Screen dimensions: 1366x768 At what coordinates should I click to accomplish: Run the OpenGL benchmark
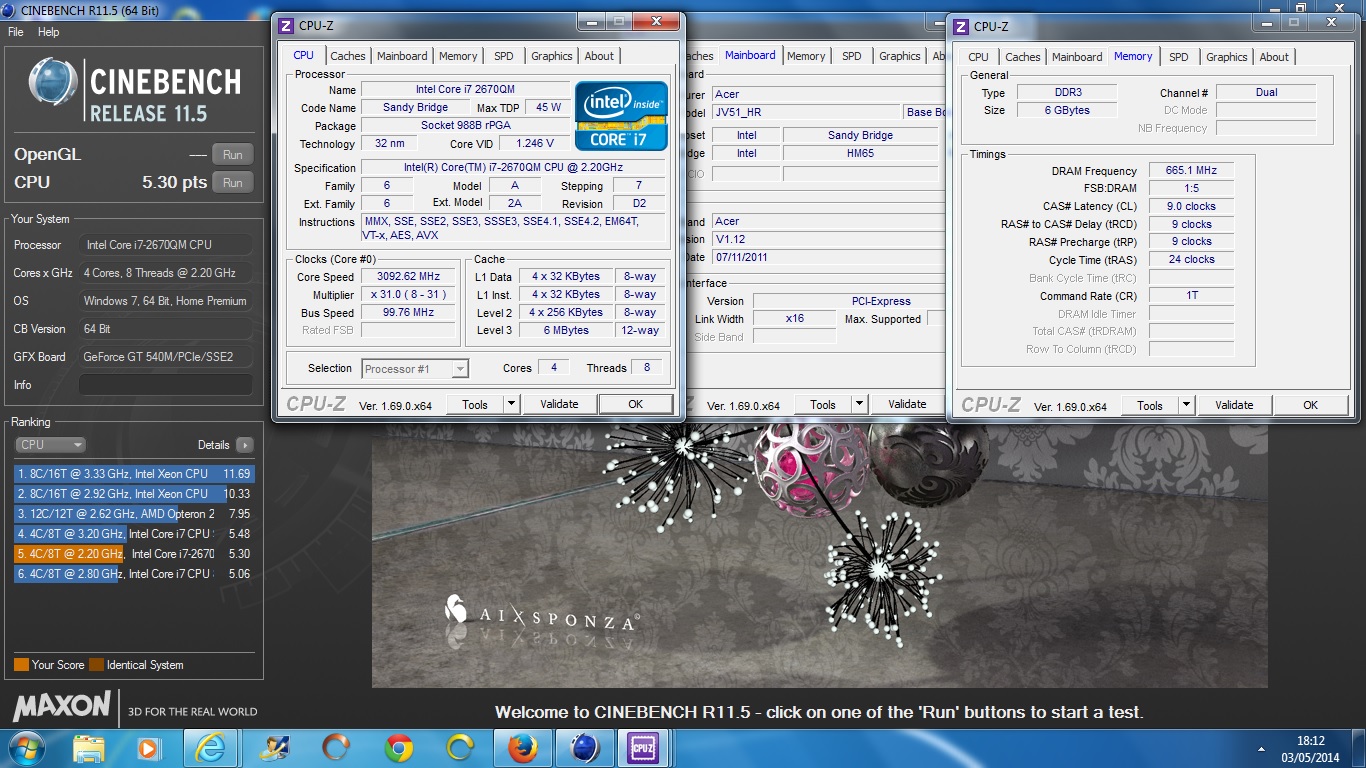pos(233,154)
